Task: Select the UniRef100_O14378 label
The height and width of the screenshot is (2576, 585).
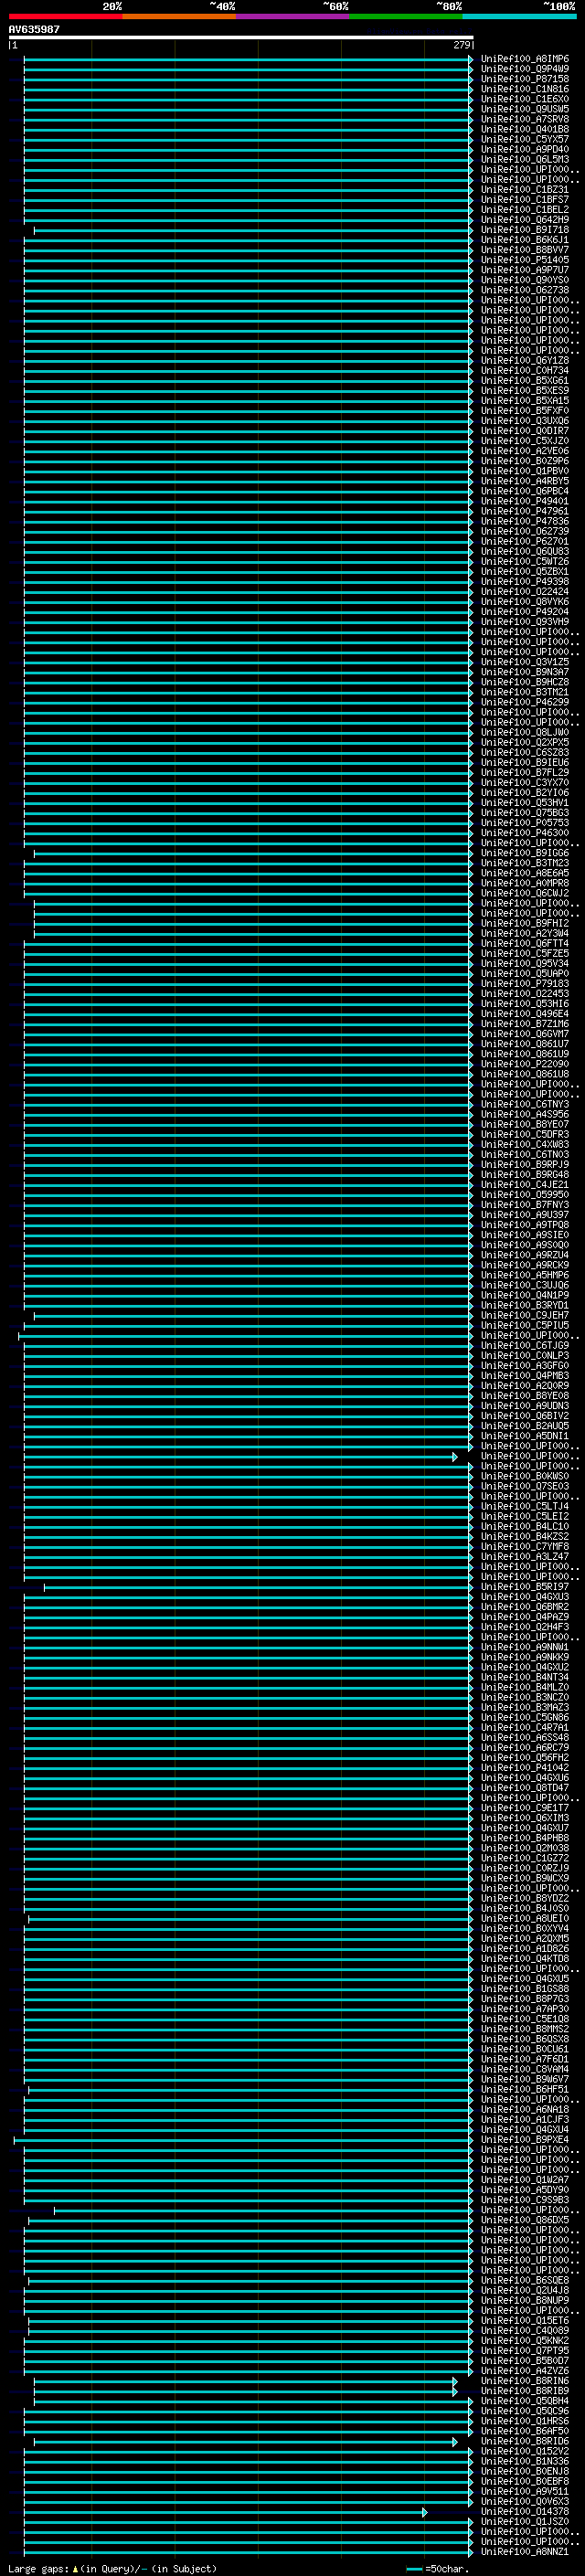Action: (525, 2511)
